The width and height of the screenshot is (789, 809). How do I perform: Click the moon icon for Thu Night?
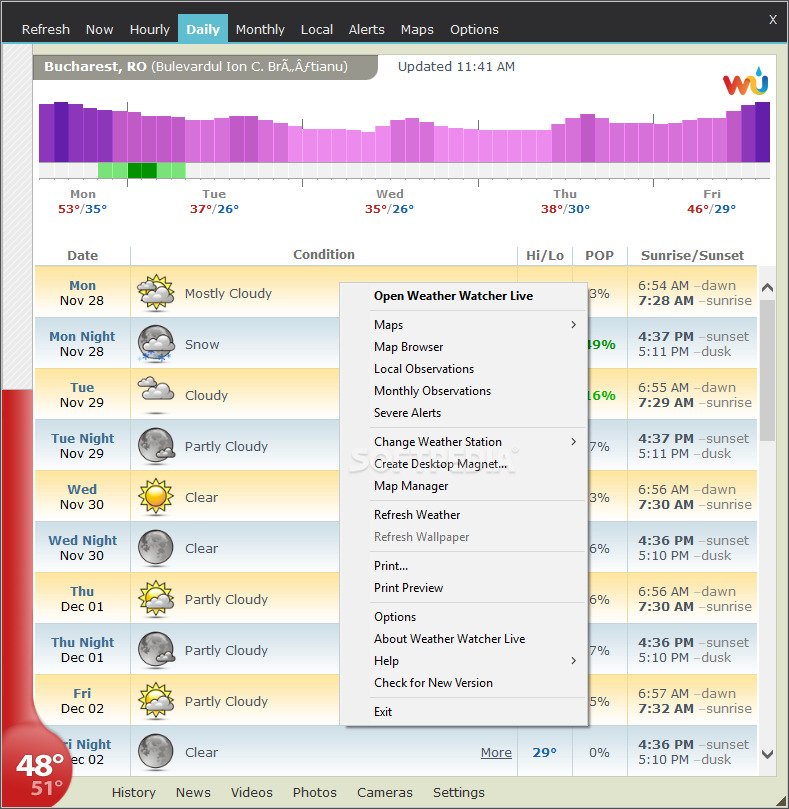point(156,650)
